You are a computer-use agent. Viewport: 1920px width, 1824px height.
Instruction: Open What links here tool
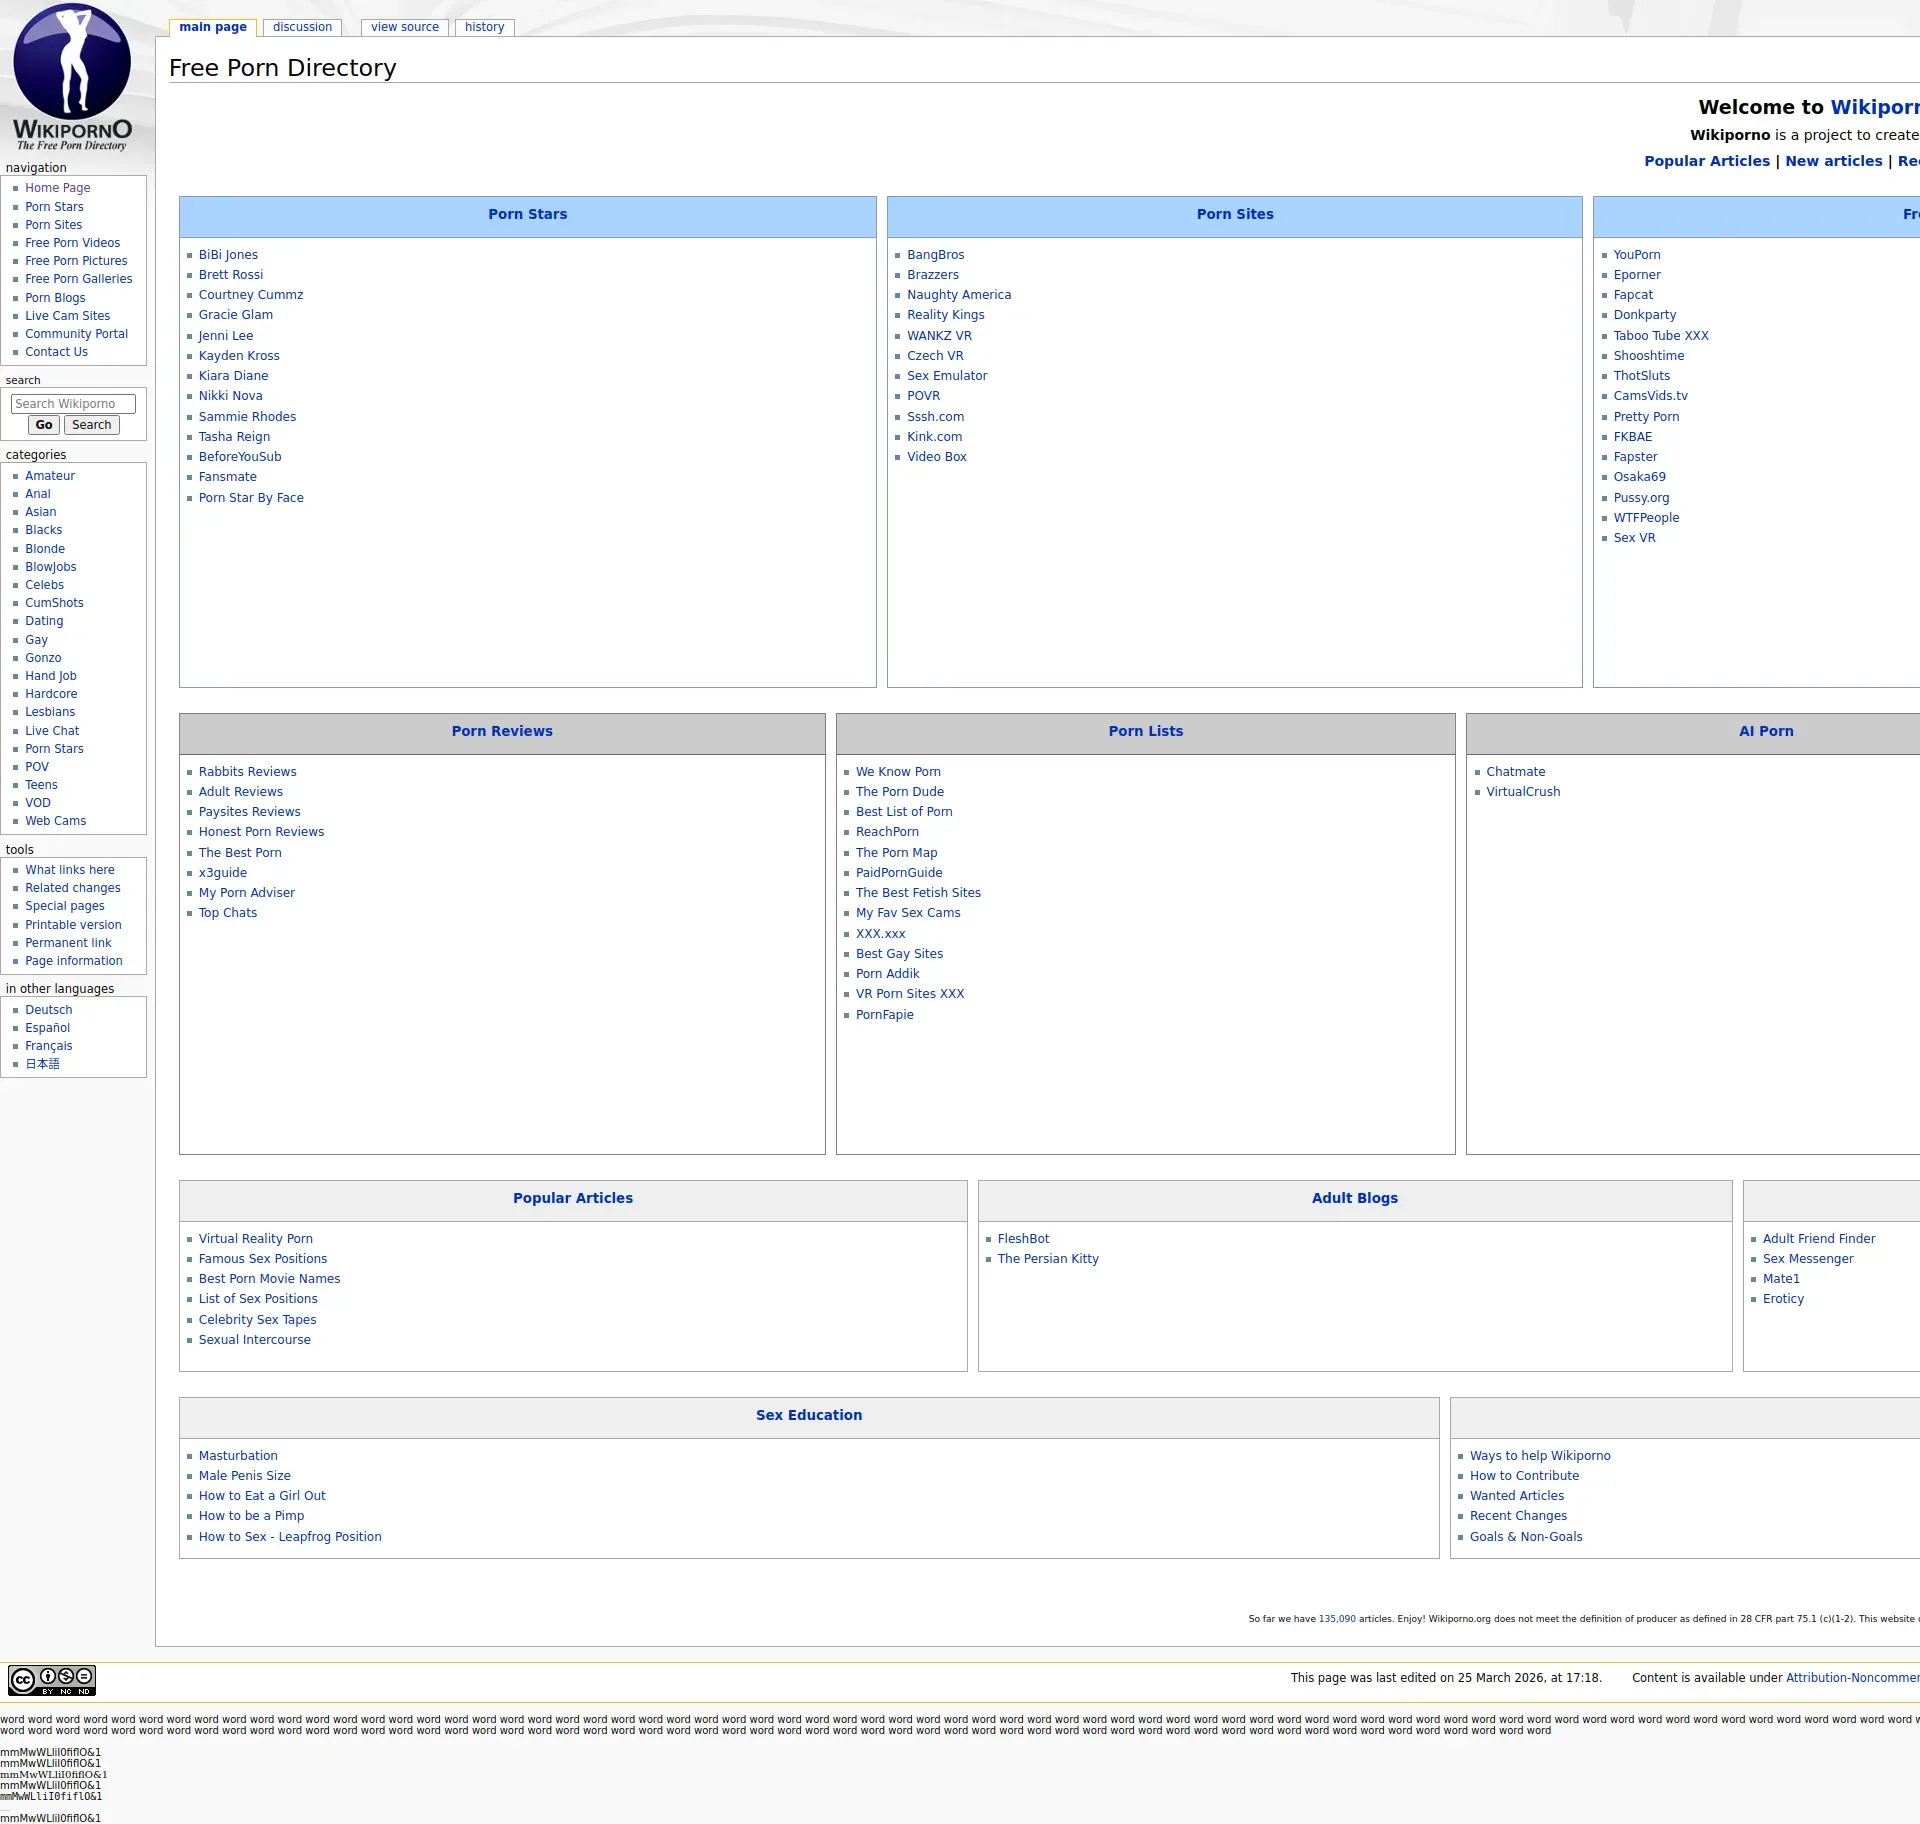click(x=70, y=870)
